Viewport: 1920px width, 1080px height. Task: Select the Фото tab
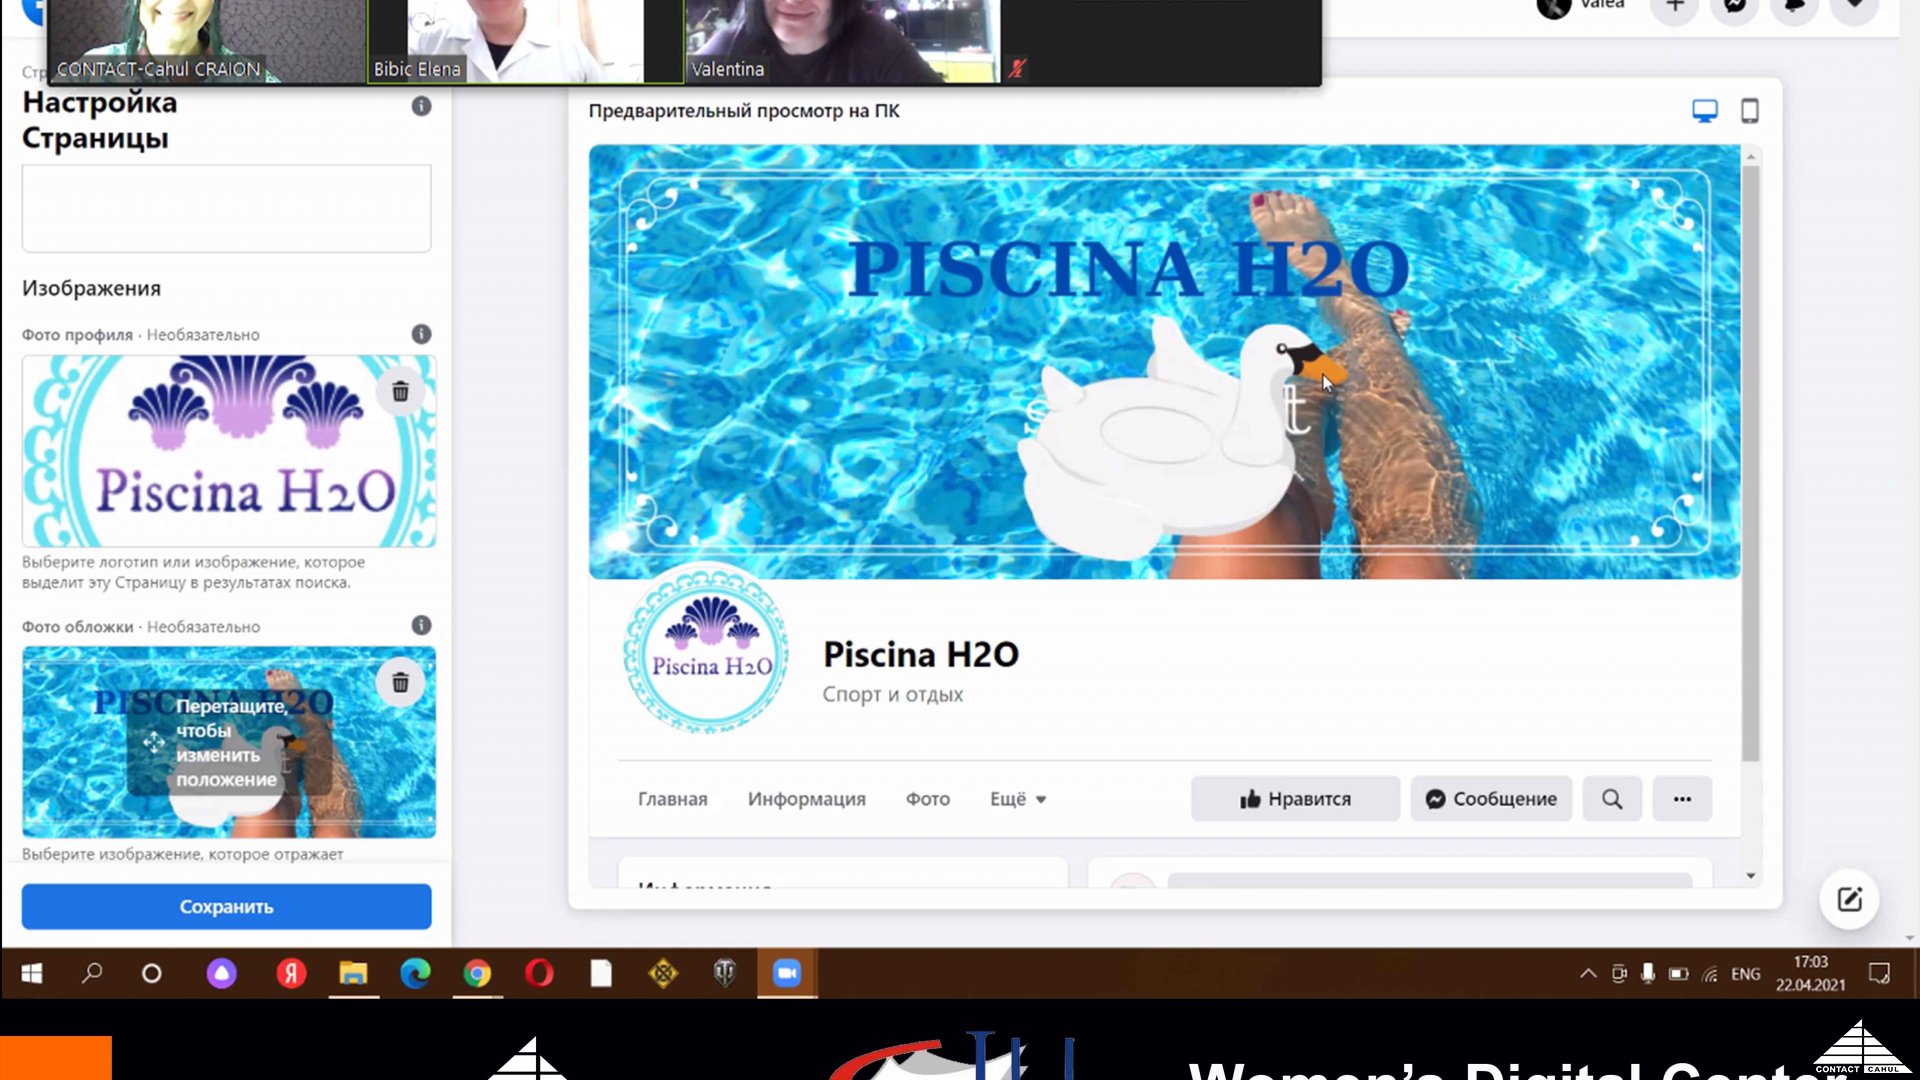pos(927,799)
